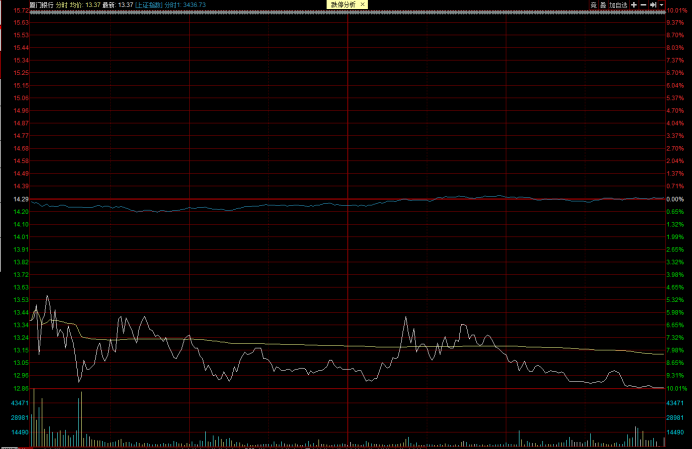The image size is (692, 449).
Task: Click the 分时1: 3436.73 index value
Action: (185, 5)
